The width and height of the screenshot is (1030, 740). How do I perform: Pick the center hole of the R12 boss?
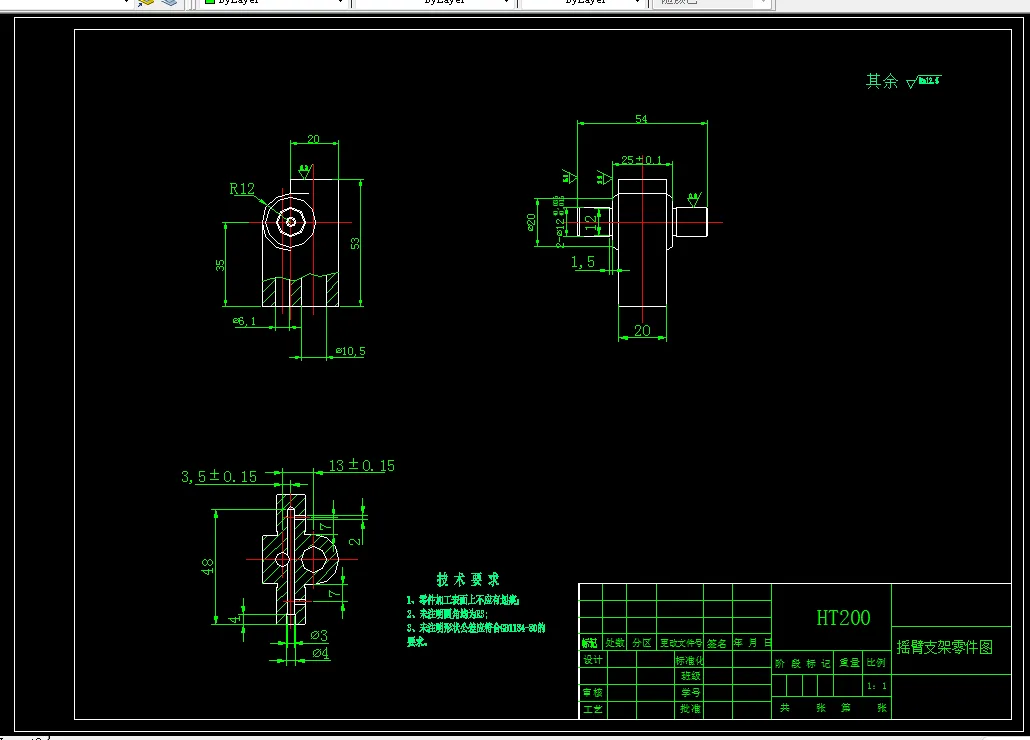point(290,222)
